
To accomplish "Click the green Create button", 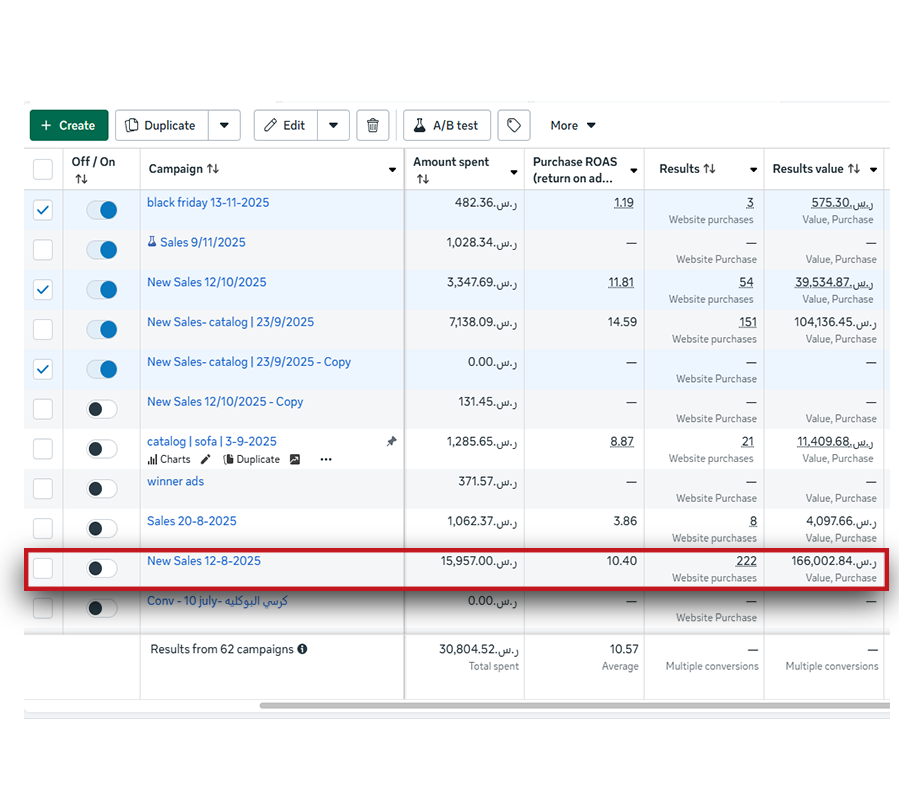I will click(x=69, y=125).
